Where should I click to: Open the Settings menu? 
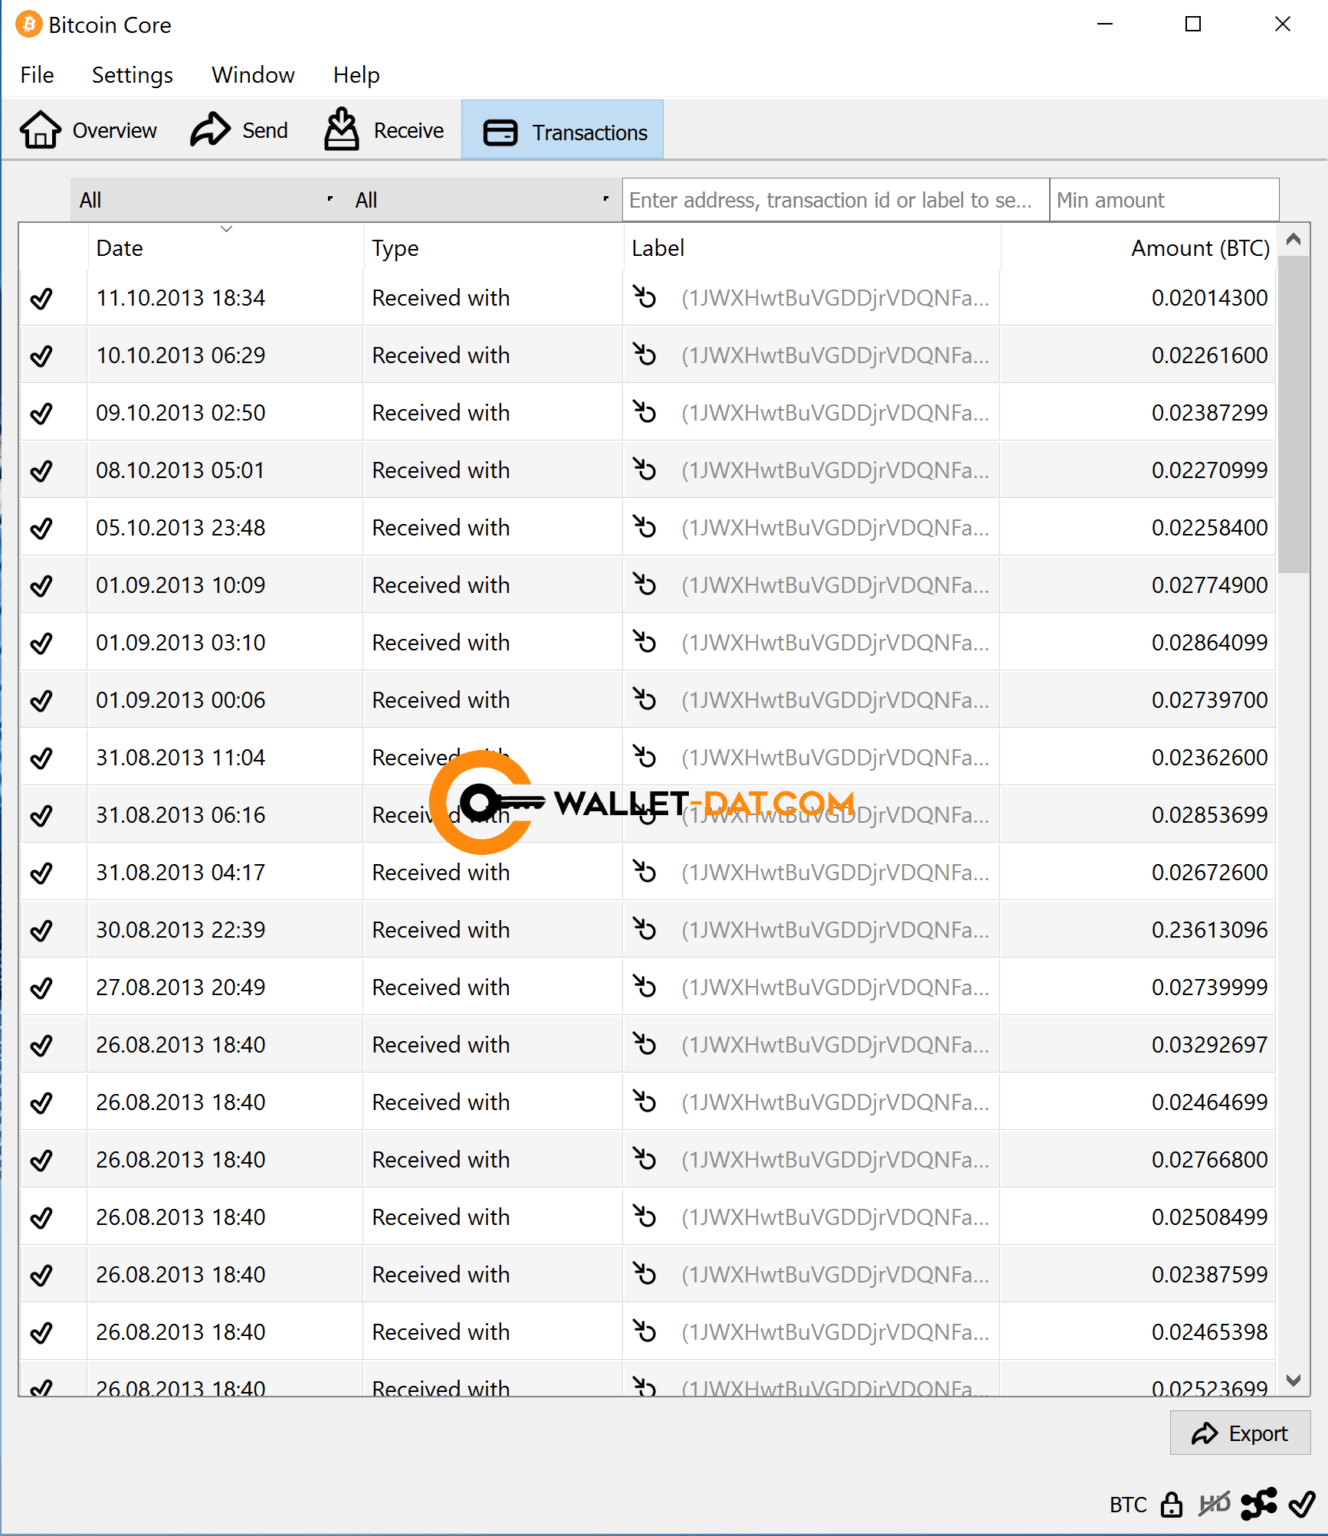coord(132,75)
